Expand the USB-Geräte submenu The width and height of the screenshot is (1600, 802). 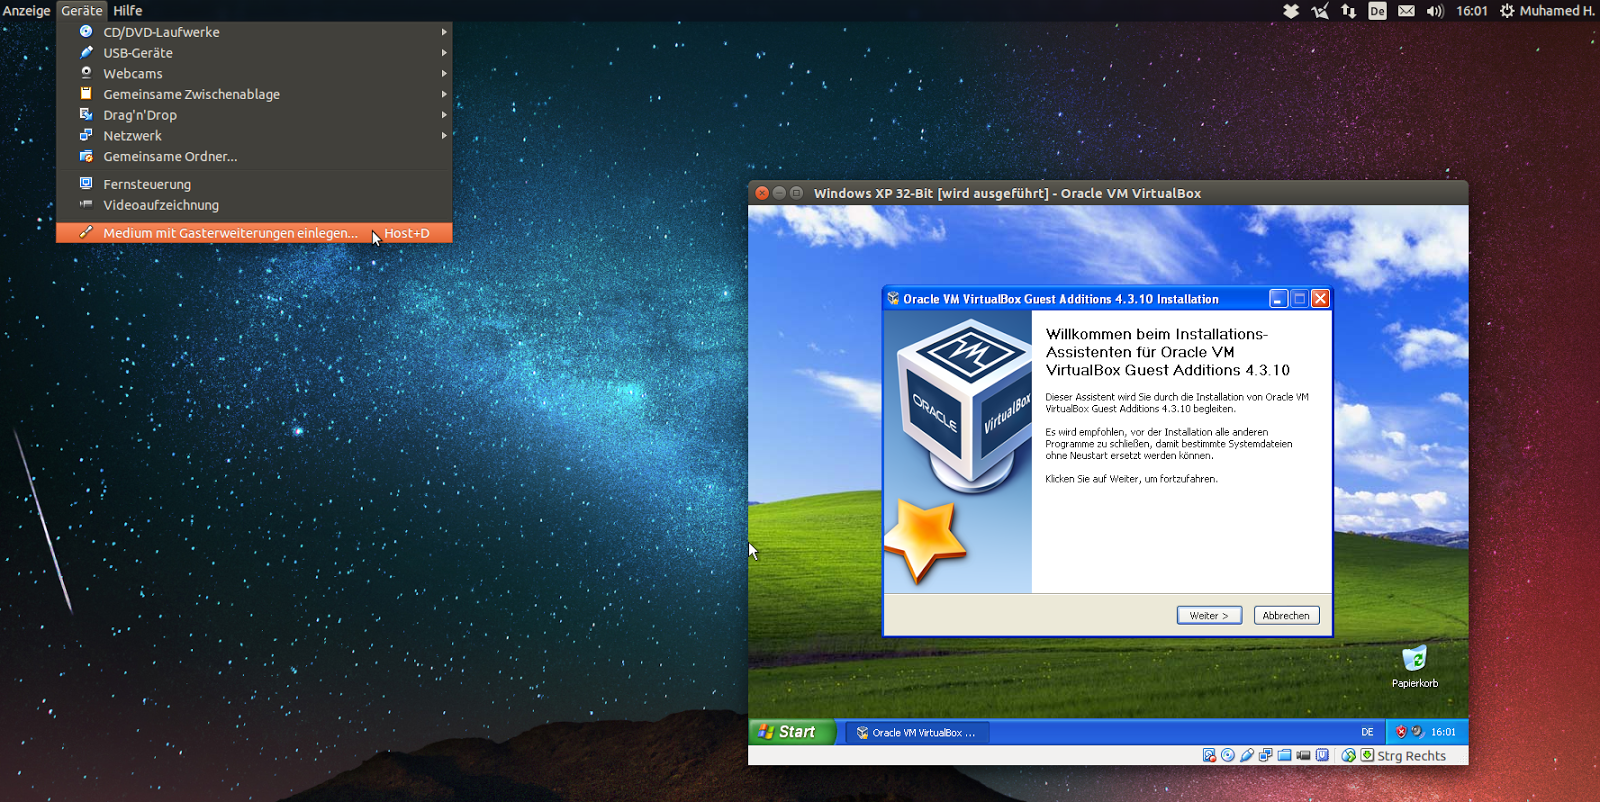pyautogui.click(x=254, y=53)
